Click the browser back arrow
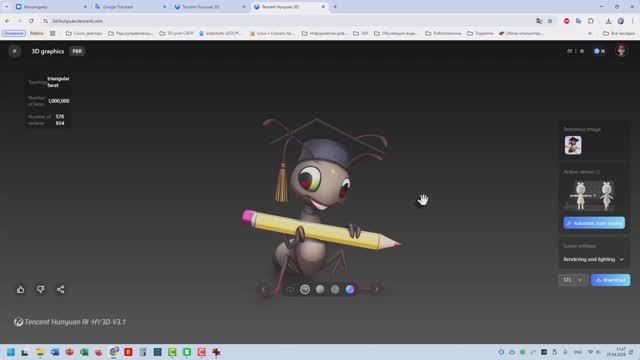 point(7,21)
